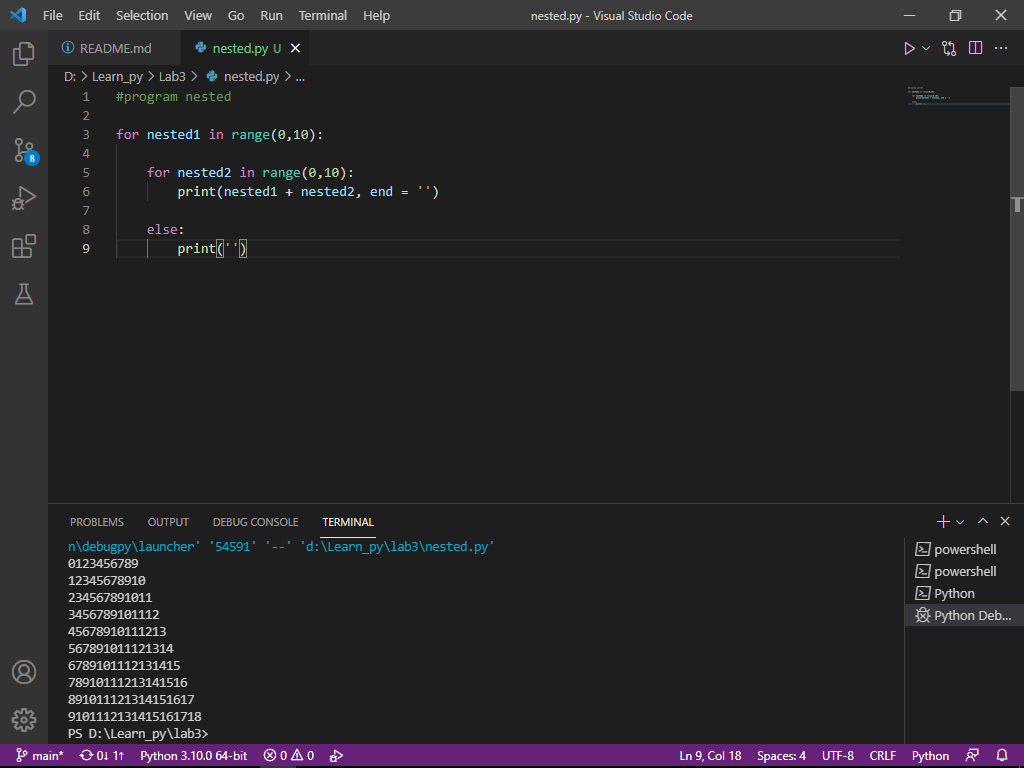Click Ln 9, Col 18 go-to-line indicator
1024x768 pixels.
coord(710,756)
